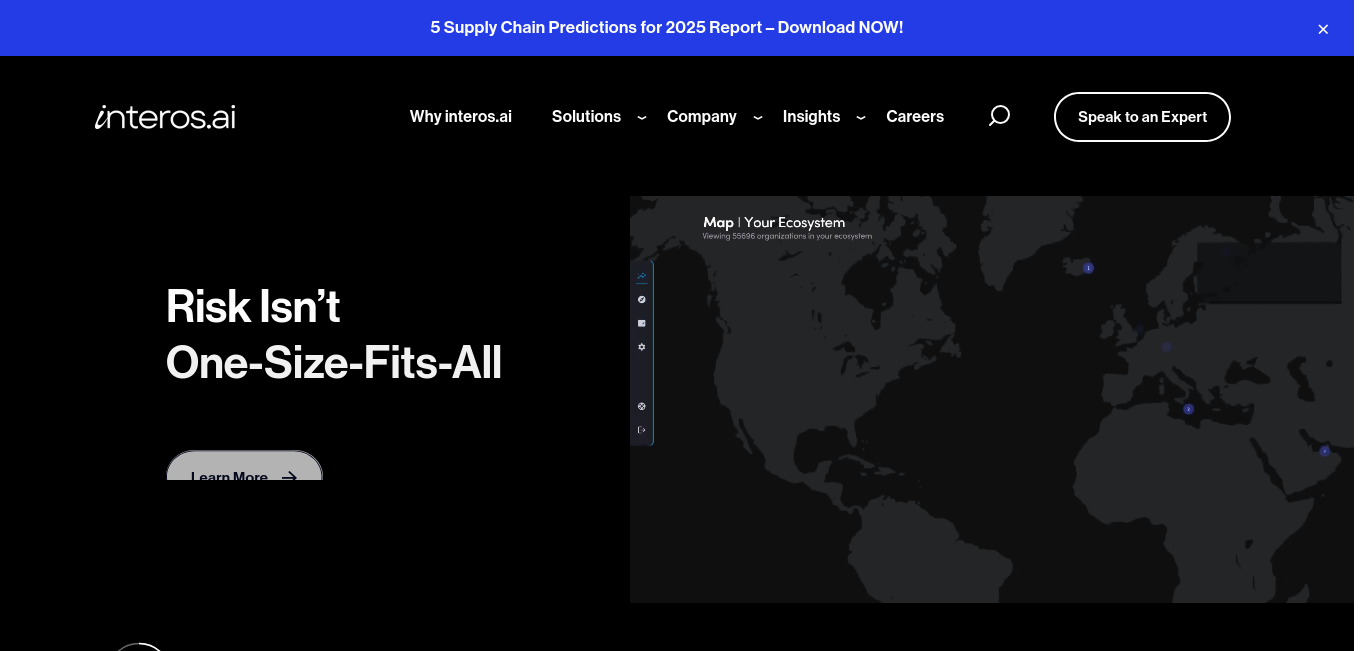
Task: Click the square panel icon in map sidebar
Action: tap(642, 323)
